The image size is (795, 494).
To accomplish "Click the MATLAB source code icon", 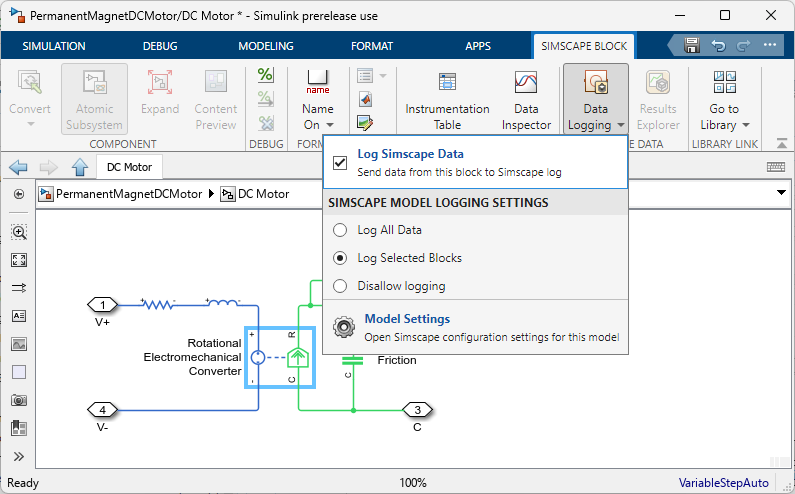I will tap(366, 99).
